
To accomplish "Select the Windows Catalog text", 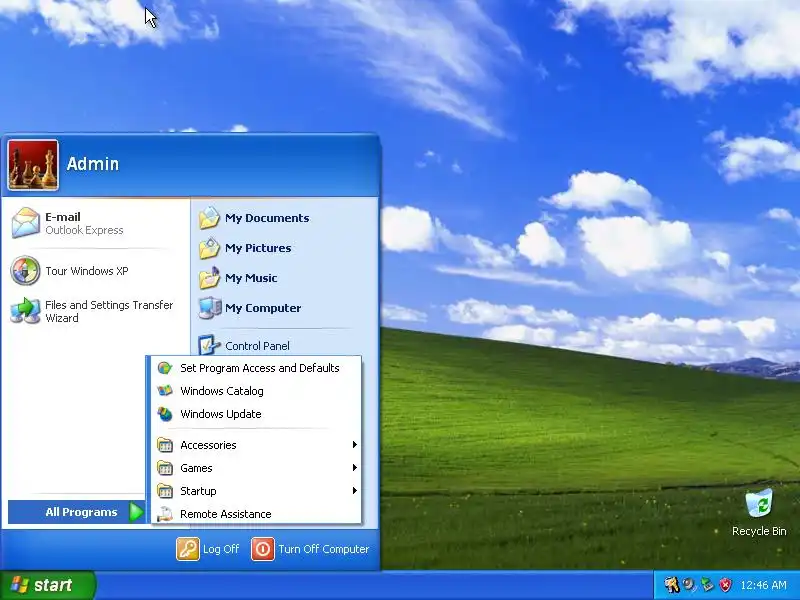I will pos(222,391).
